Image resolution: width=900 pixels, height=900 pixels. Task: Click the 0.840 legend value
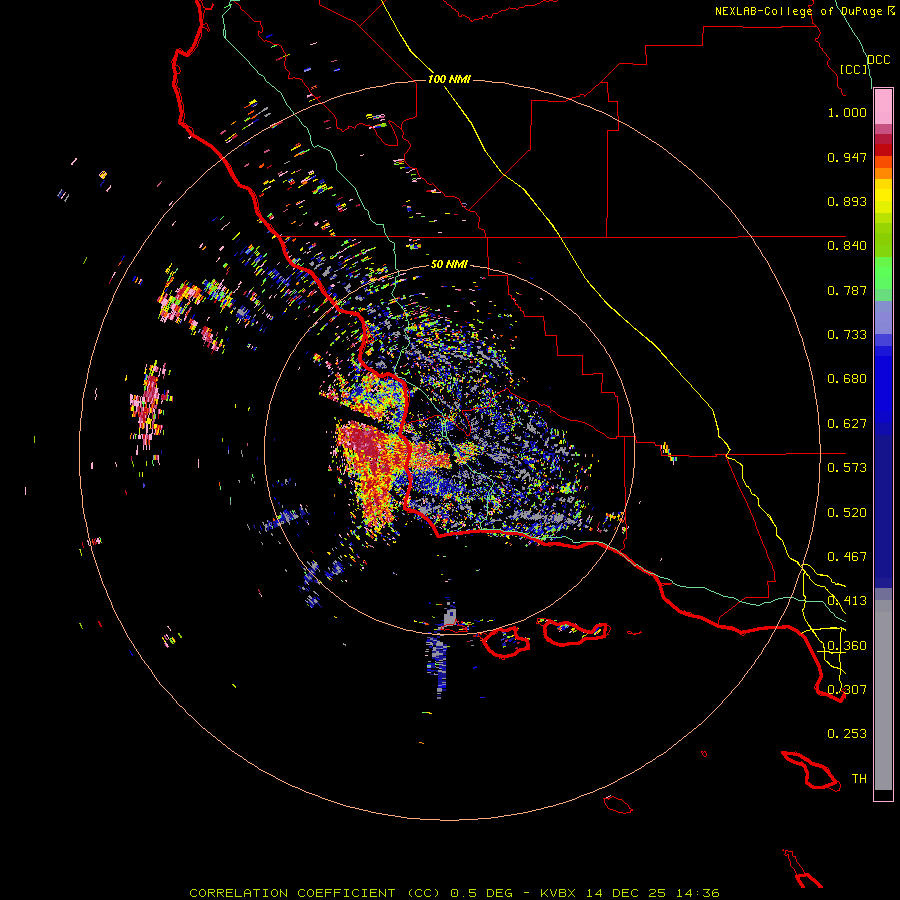coord(847,246)
